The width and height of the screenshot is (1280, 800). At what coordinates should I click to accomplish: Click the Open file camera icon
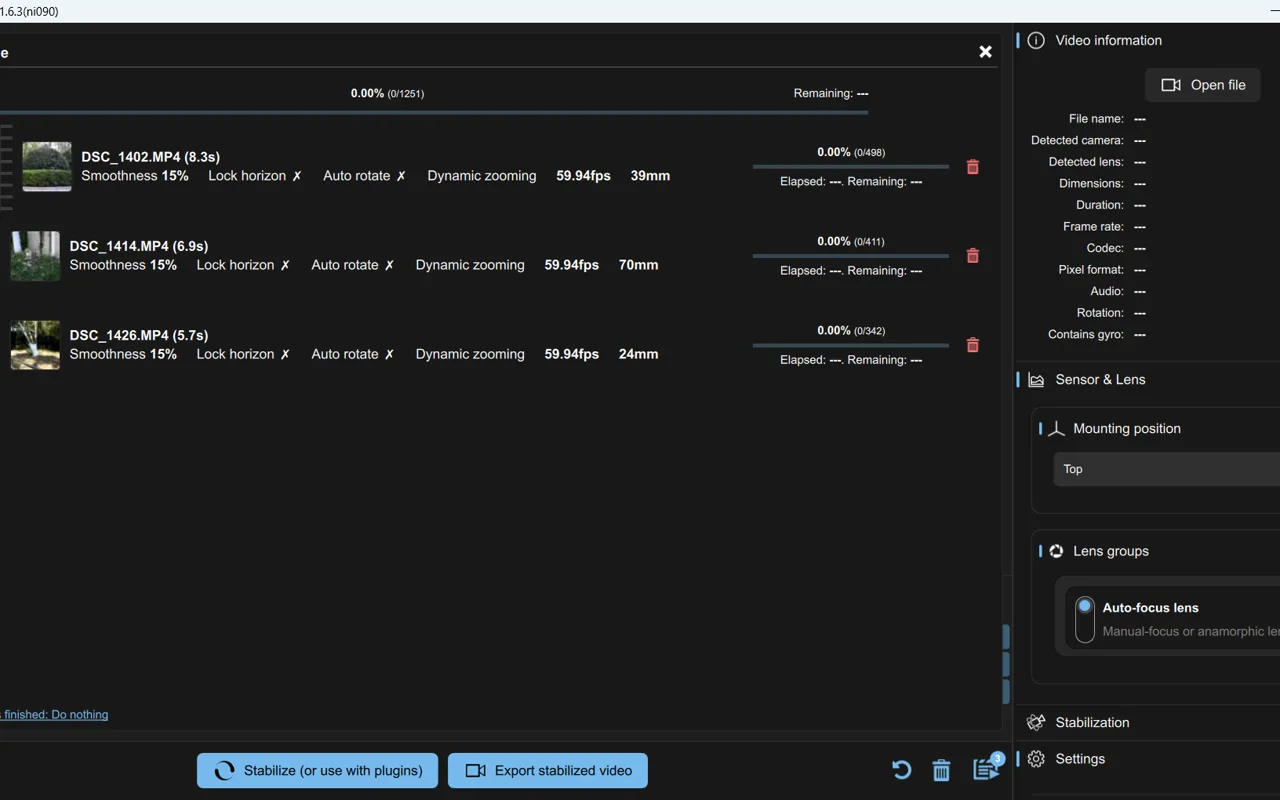1171,85
